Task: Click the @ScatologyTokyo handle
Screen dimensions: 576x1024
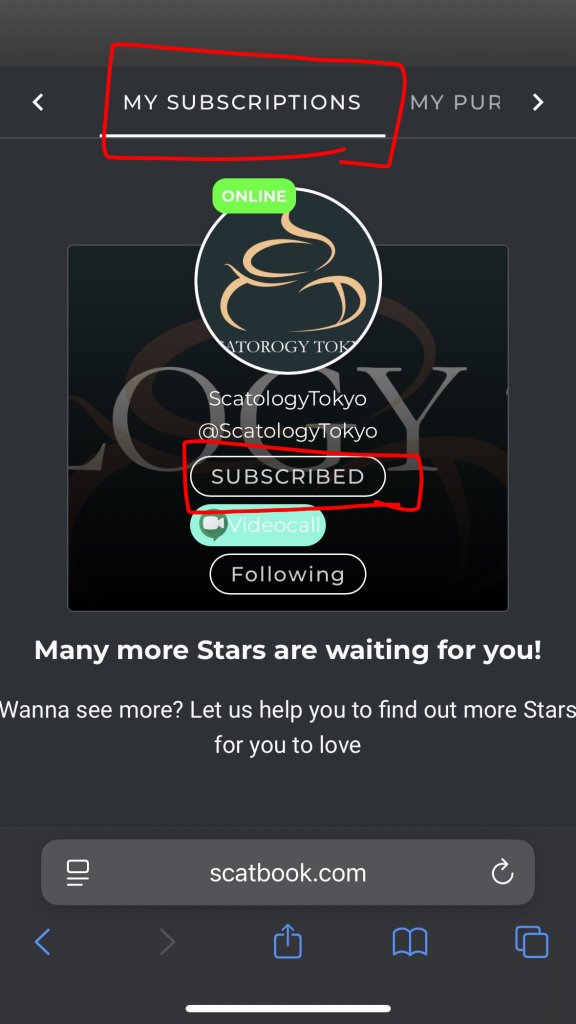Action: pos(287,431)
